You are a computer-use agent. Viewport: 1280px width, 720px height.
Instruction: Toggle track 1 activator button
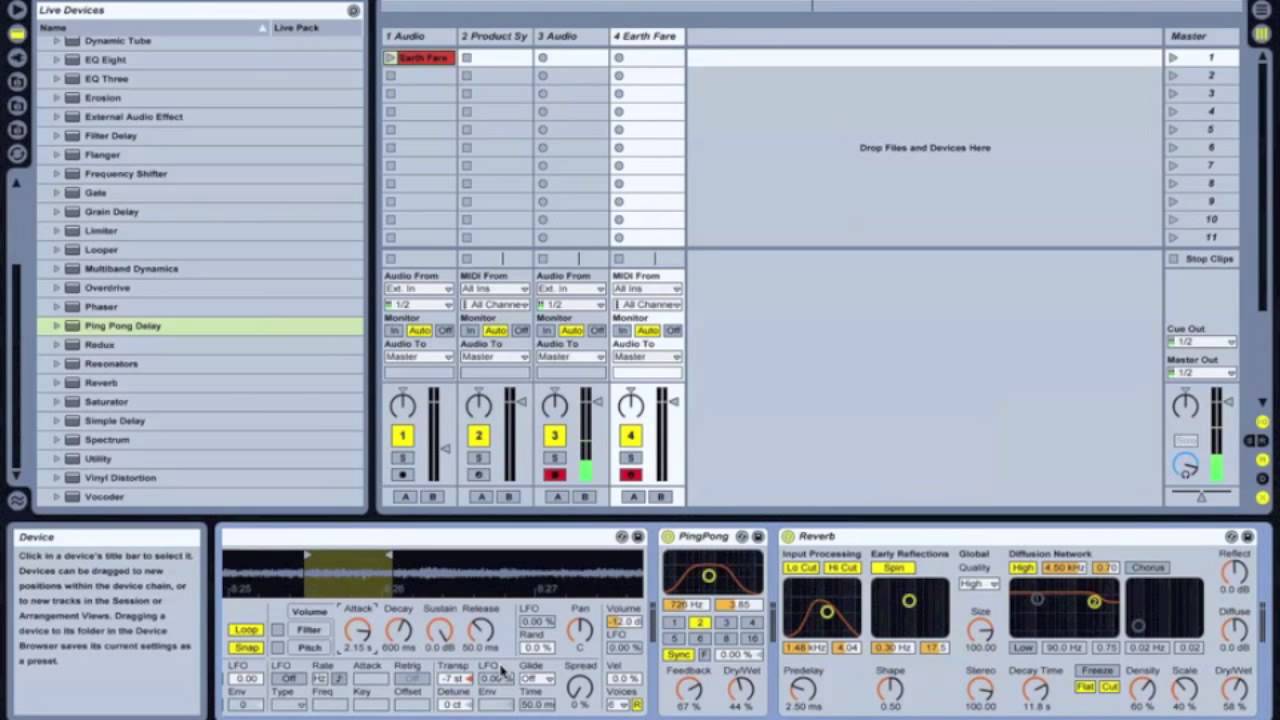[402, 435]
